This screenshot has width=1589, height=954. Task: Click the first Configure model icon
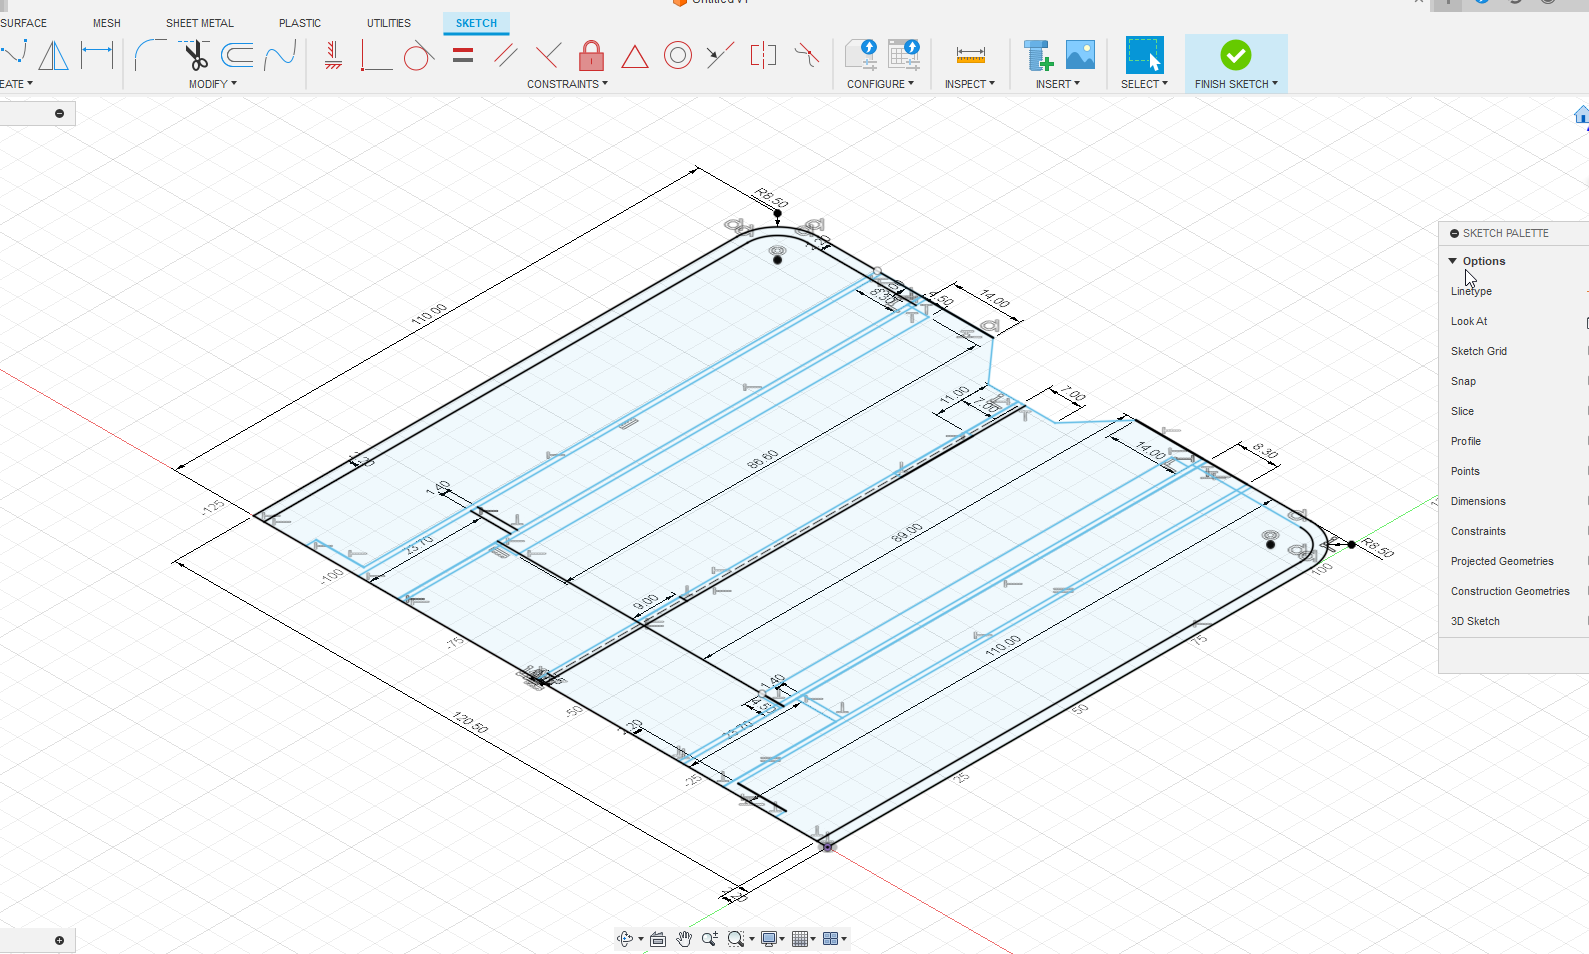click(x=861, y=55)
